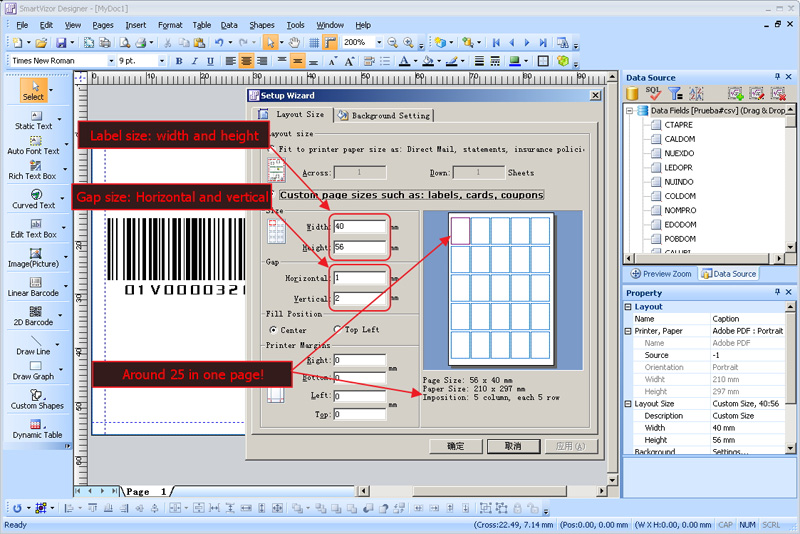Image resolution: width=800 pixels, height=534 pixels.
Task: Open the fill color bucket picker
Action: [x=428, y=61]
